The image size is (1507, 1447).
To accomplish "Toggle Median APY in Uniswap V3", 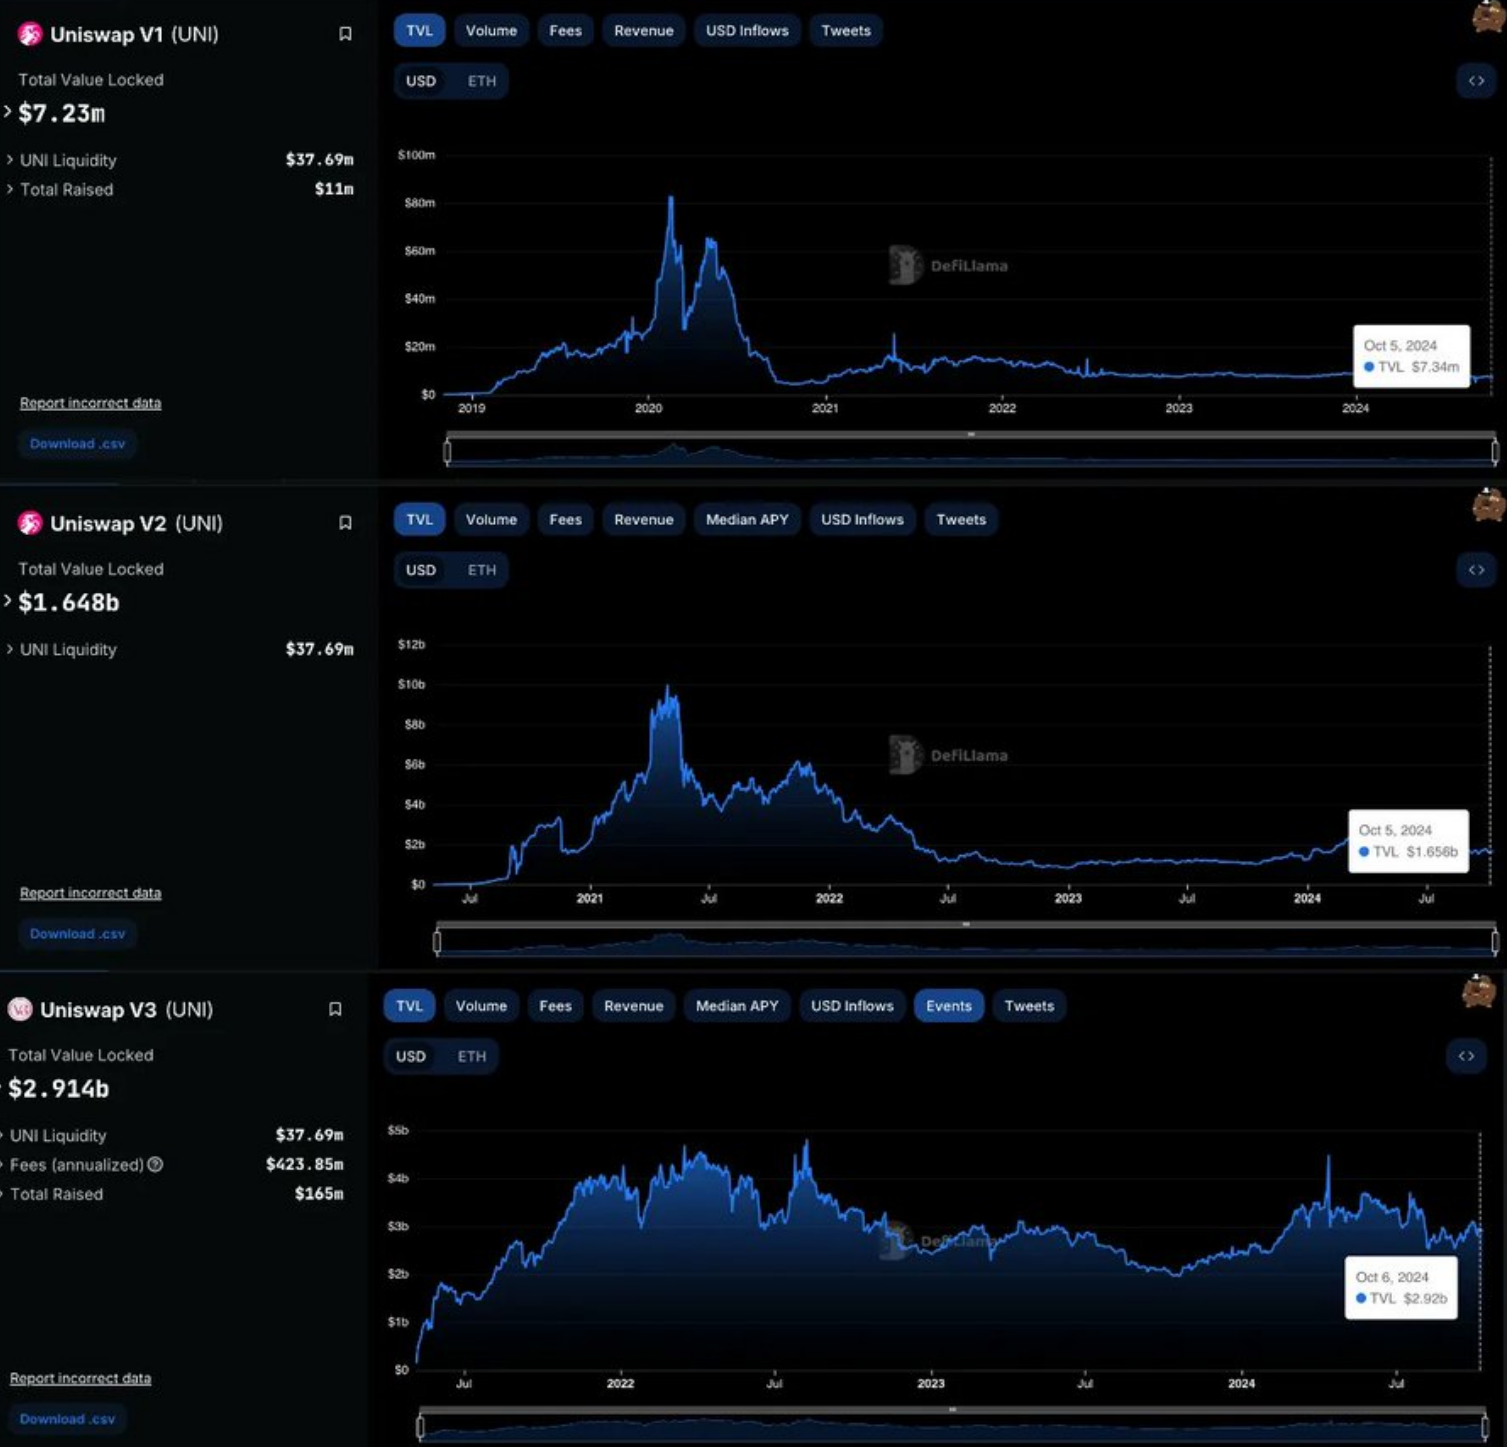I will (737, 1006).
